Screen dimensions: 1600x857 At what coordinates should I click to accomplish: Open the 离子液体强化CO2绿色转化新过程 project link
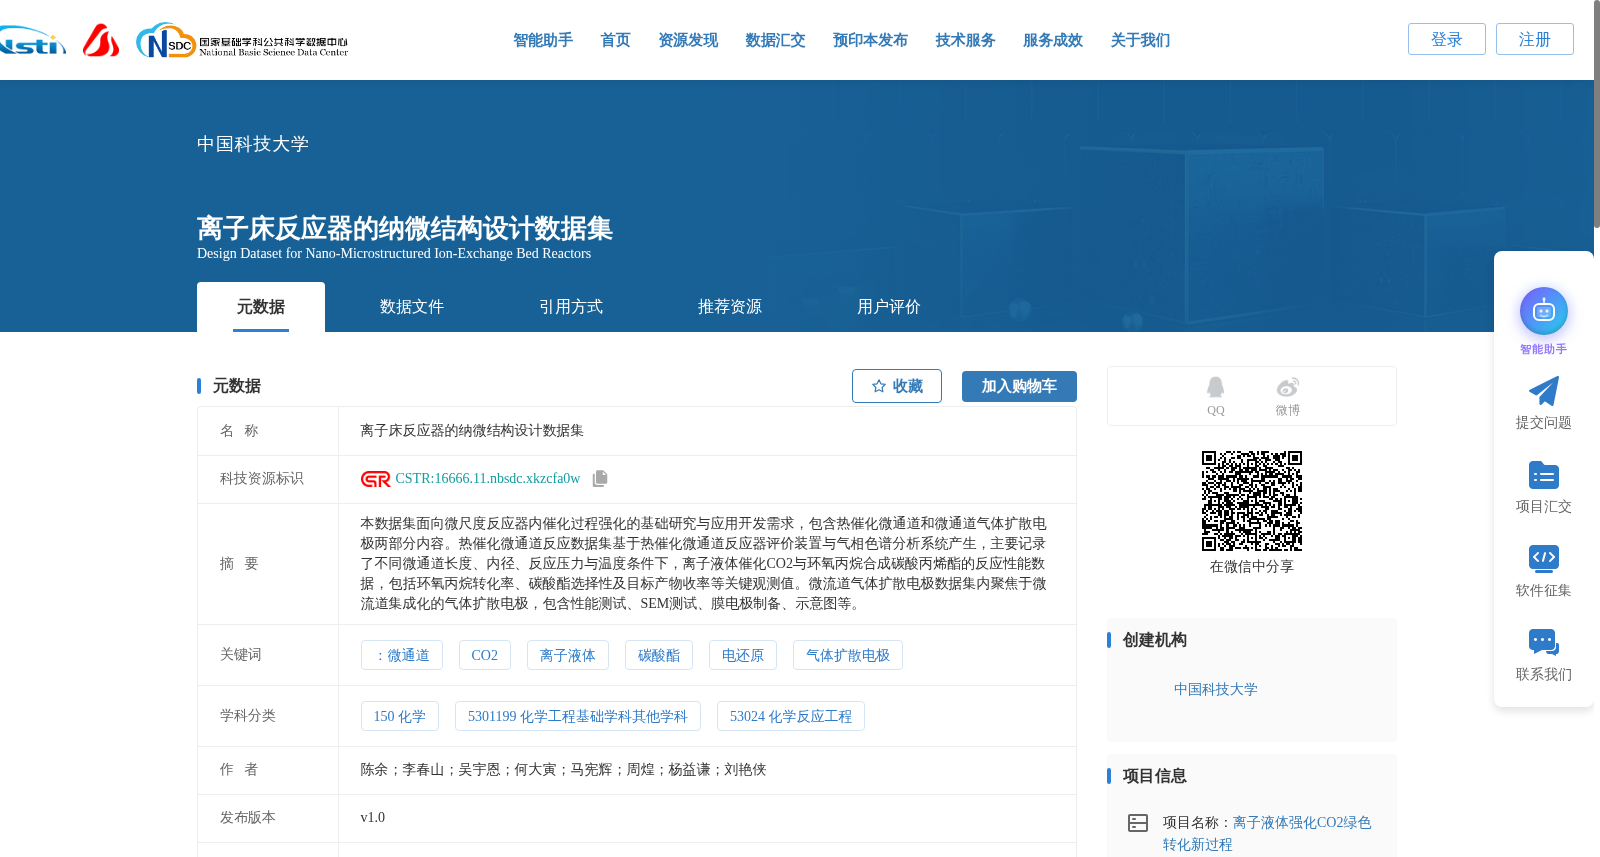point(1267,833)
